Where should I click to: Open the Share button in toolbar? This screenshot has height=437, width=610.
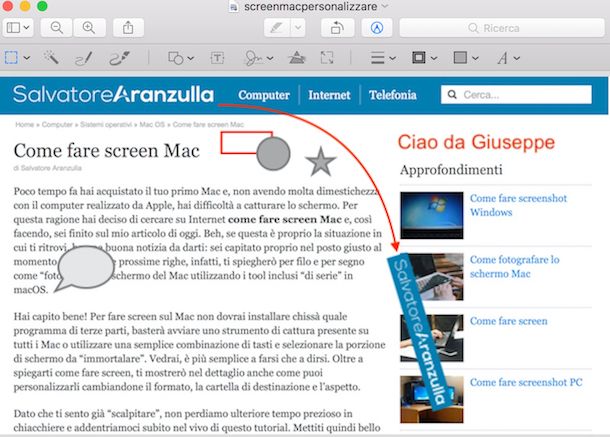point(128,28)
